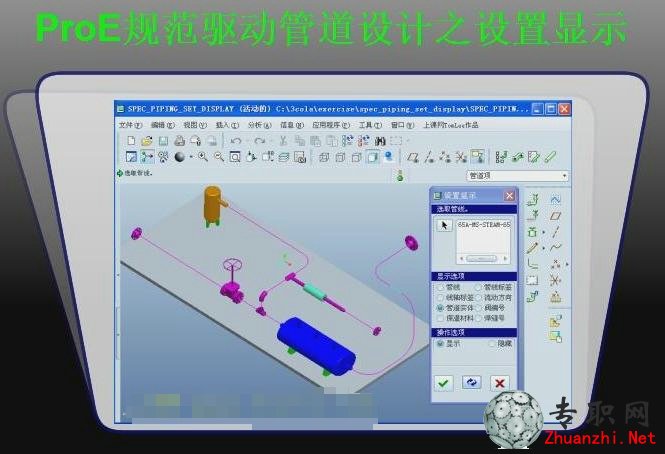This screenshot has height=454, width=665.
Task: Click the datum plane icon in right toolbar
Action: point(556,216)
